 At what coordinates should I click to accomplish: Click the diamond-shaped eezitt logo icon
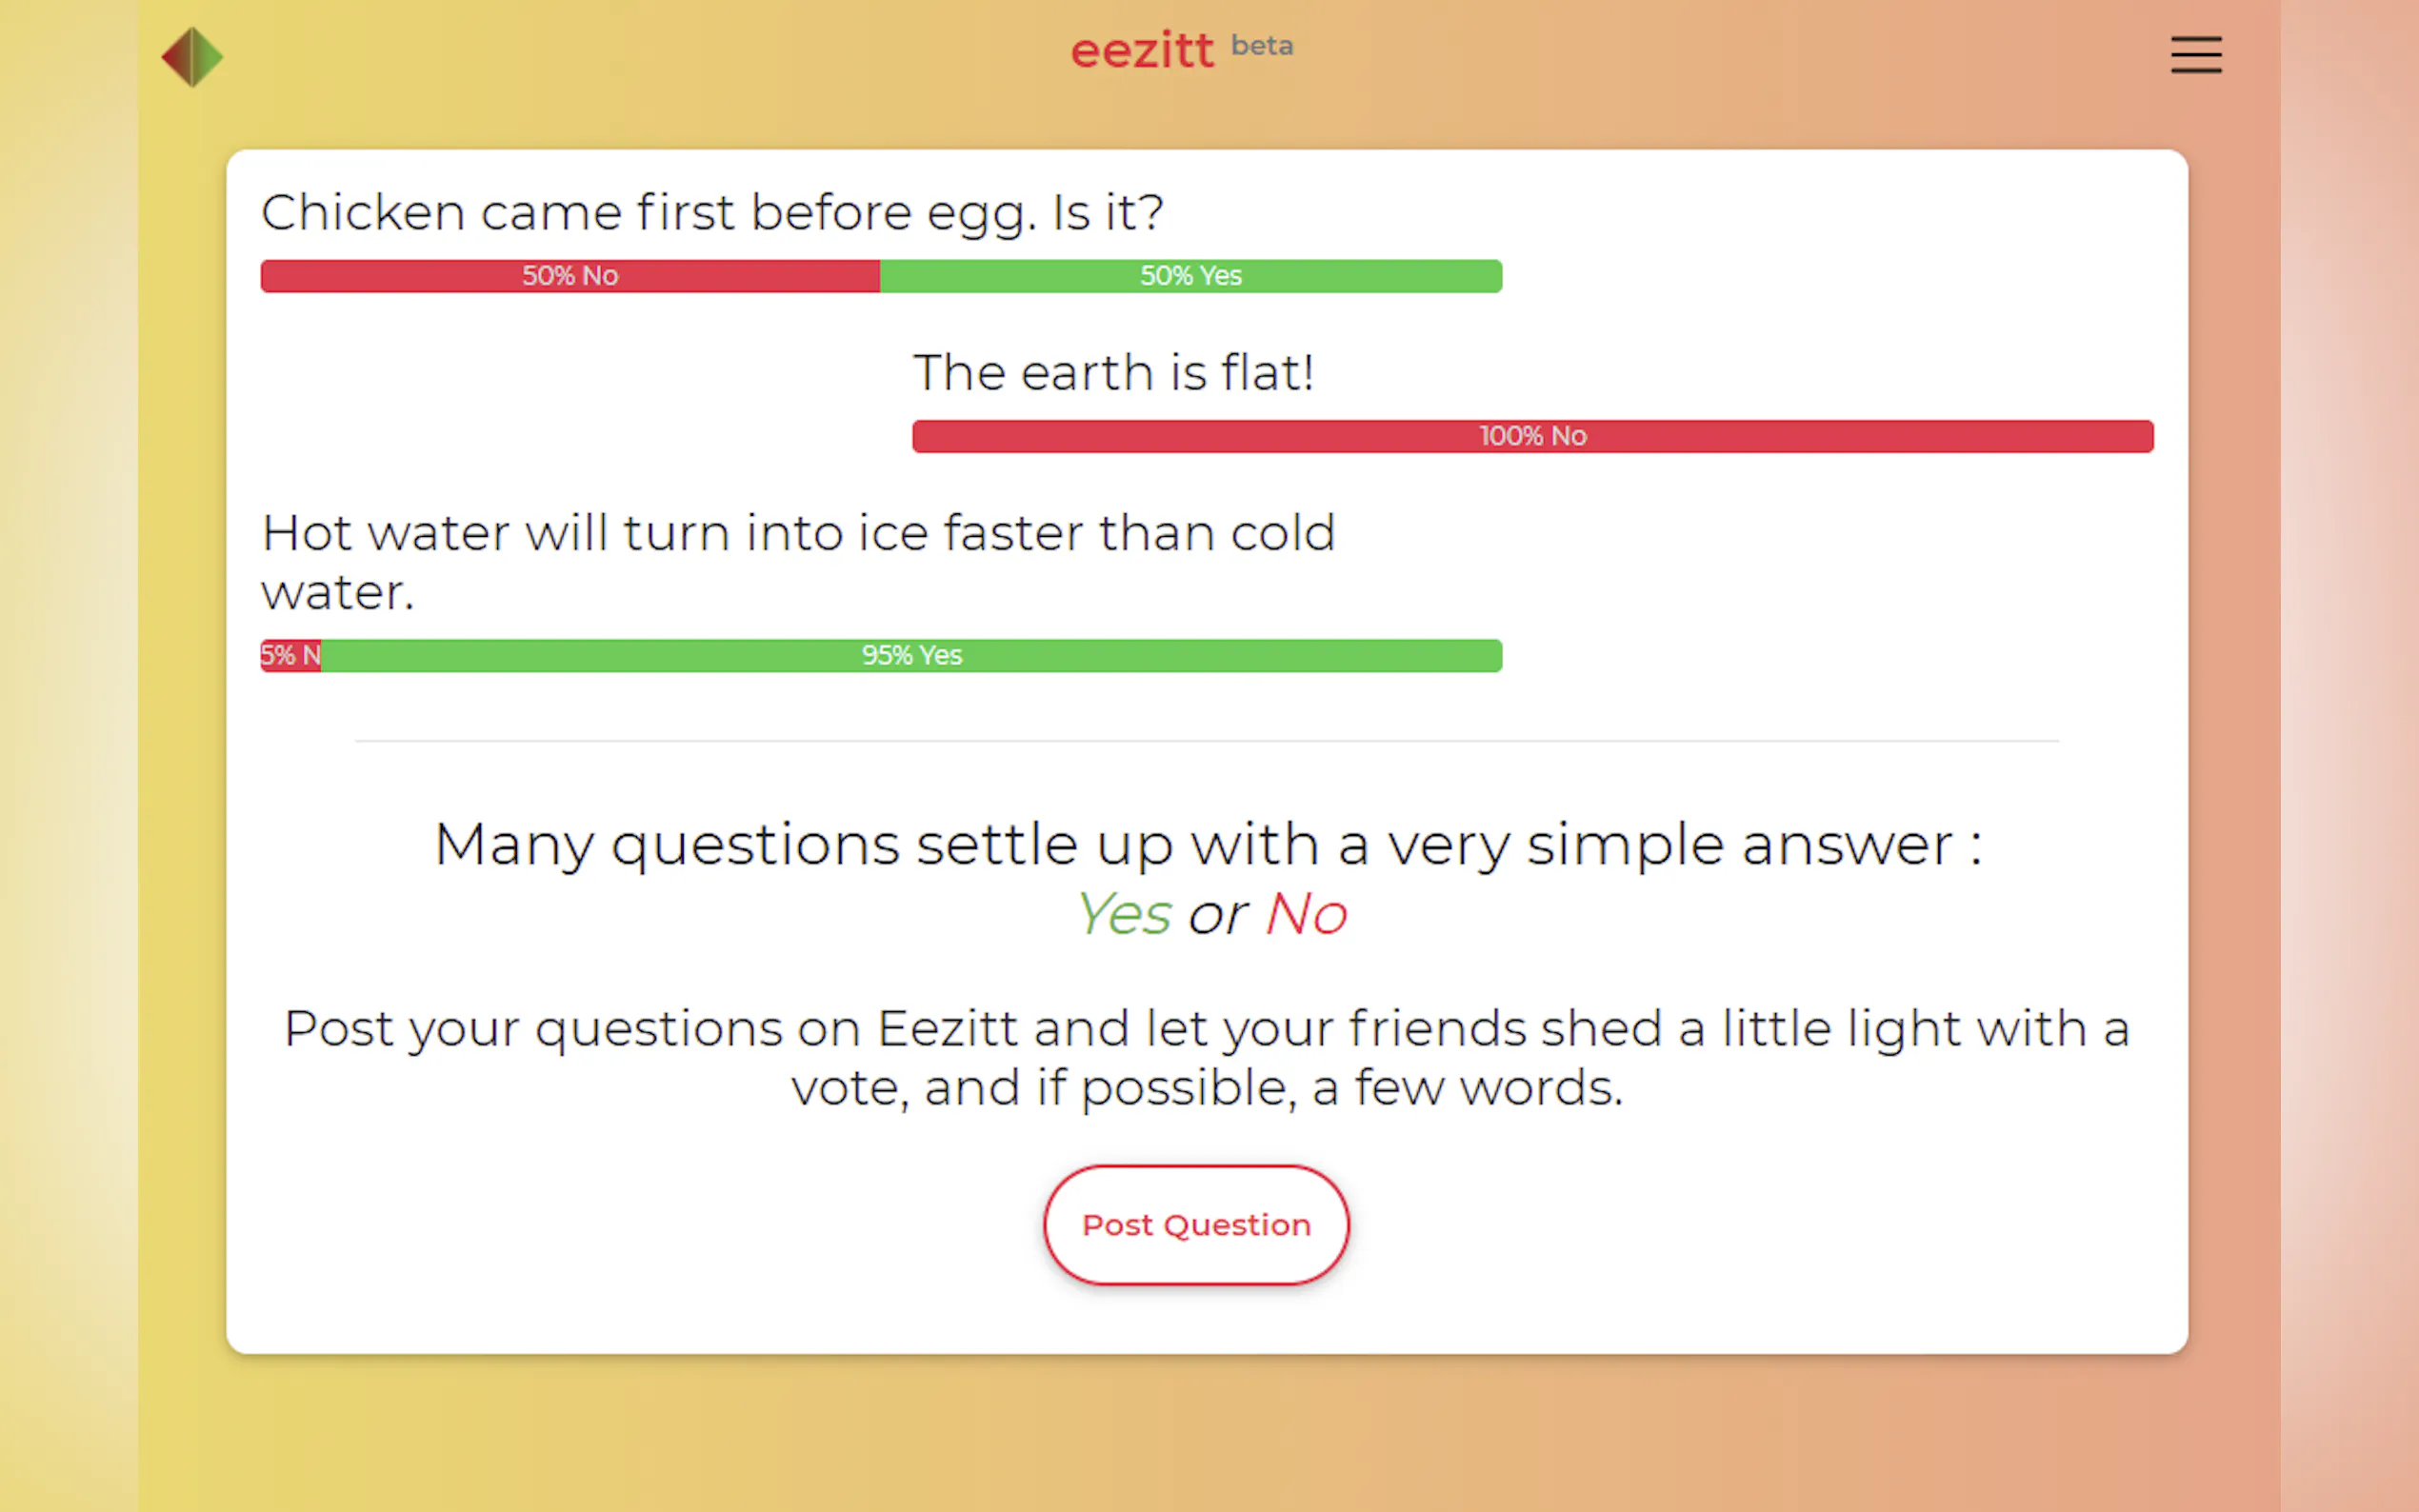pos(192,57)
